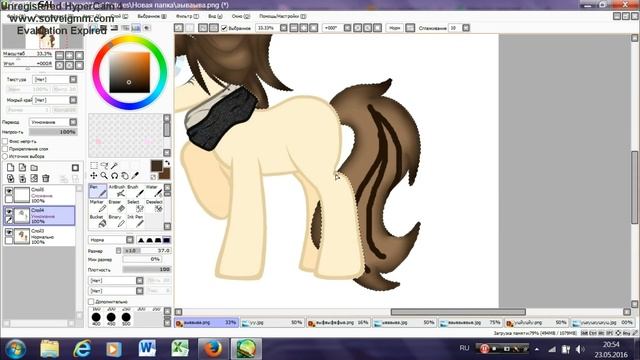Click the foreground color swatch
The height and width of the screenshot is (360, 640).
[156, 166]
